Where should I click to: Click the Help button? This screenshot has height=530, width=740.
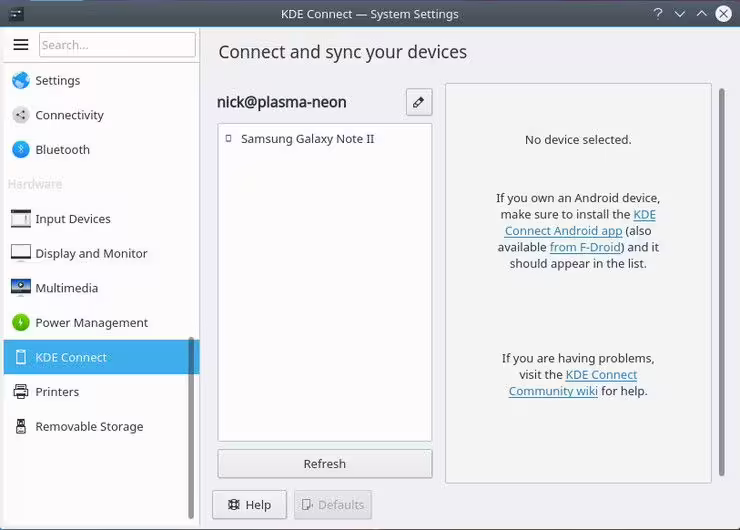(x=249, y=505)
